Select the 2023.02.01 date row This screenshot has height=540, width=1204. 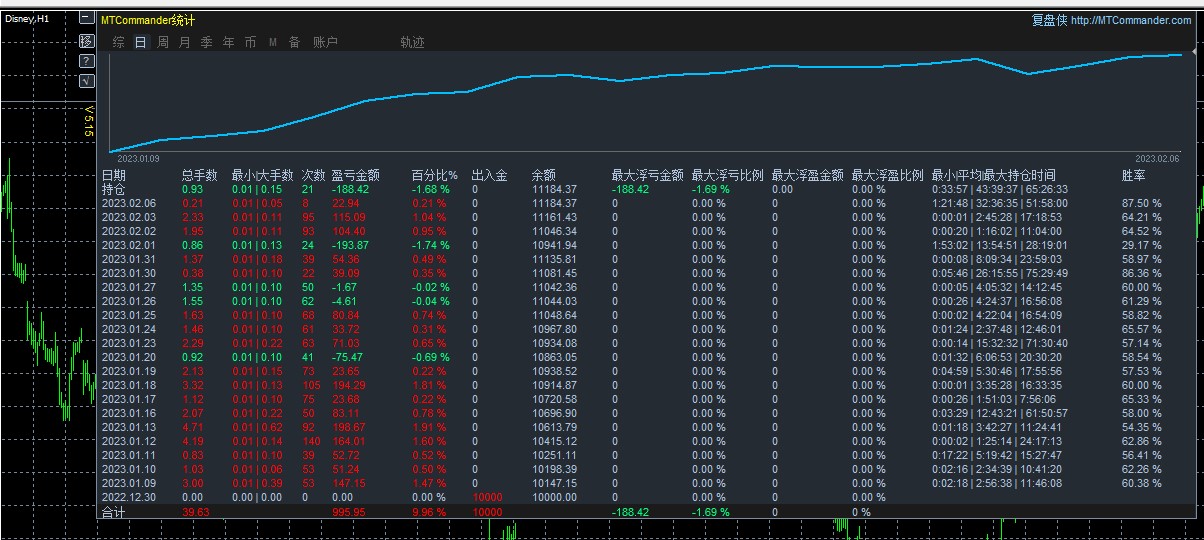pos(129,245)
